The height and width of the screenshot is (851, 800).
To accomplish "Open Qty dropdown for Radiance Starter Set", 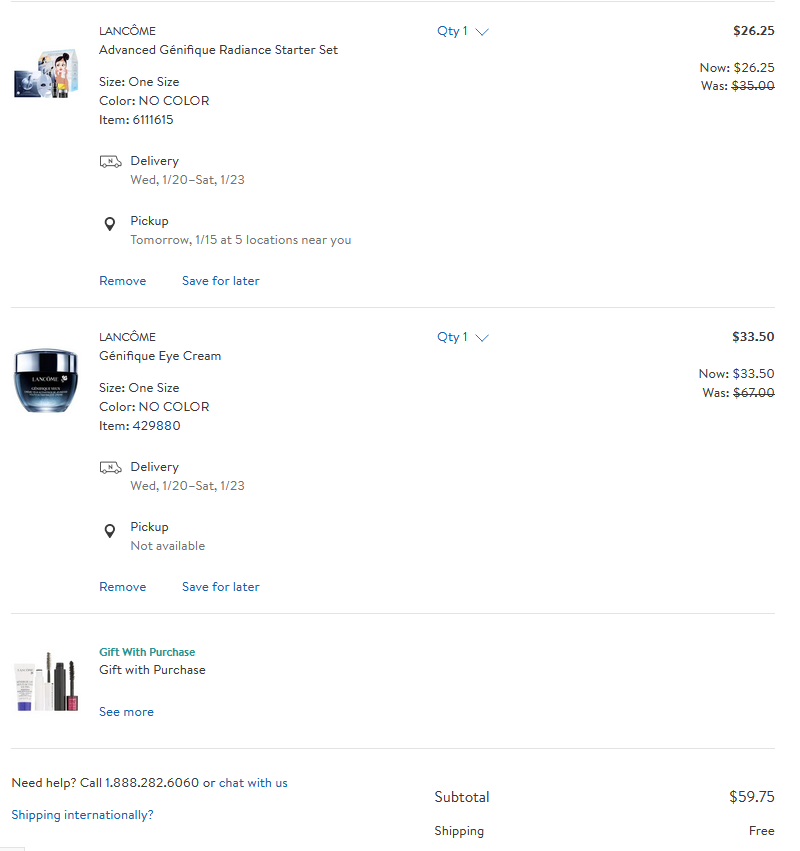I will [462, 31].
